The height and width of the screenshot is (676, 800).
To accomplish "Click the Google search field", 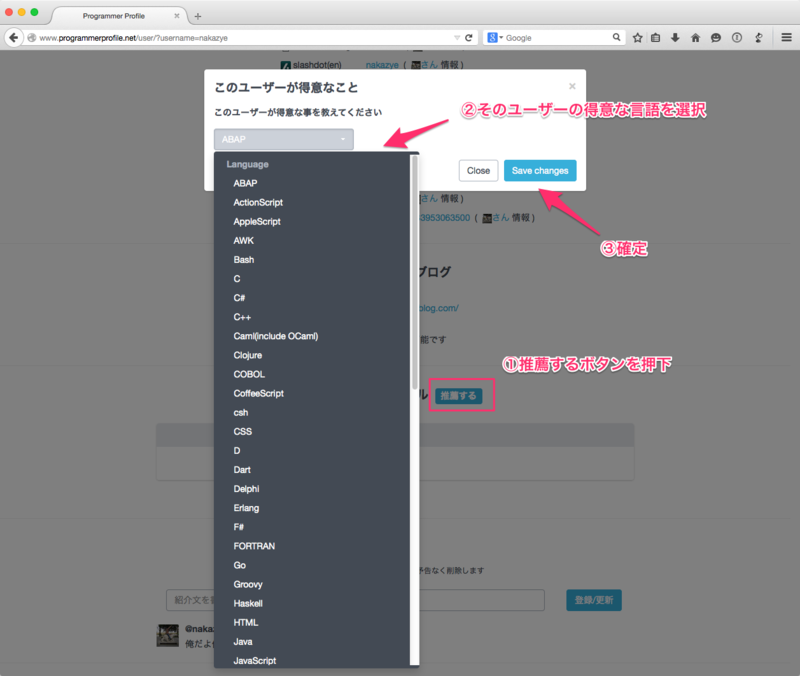I will 557,38.
